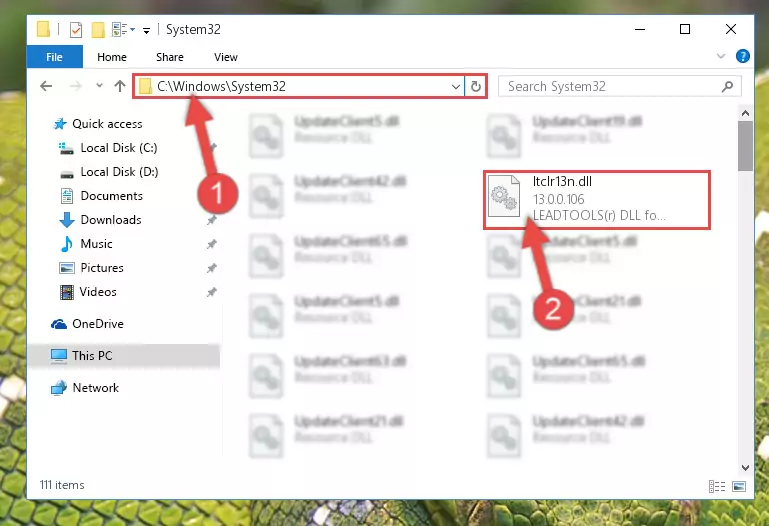769x526 pixels.
Task: Click the Videos film icon in sidebar
Action: point(67,292)
